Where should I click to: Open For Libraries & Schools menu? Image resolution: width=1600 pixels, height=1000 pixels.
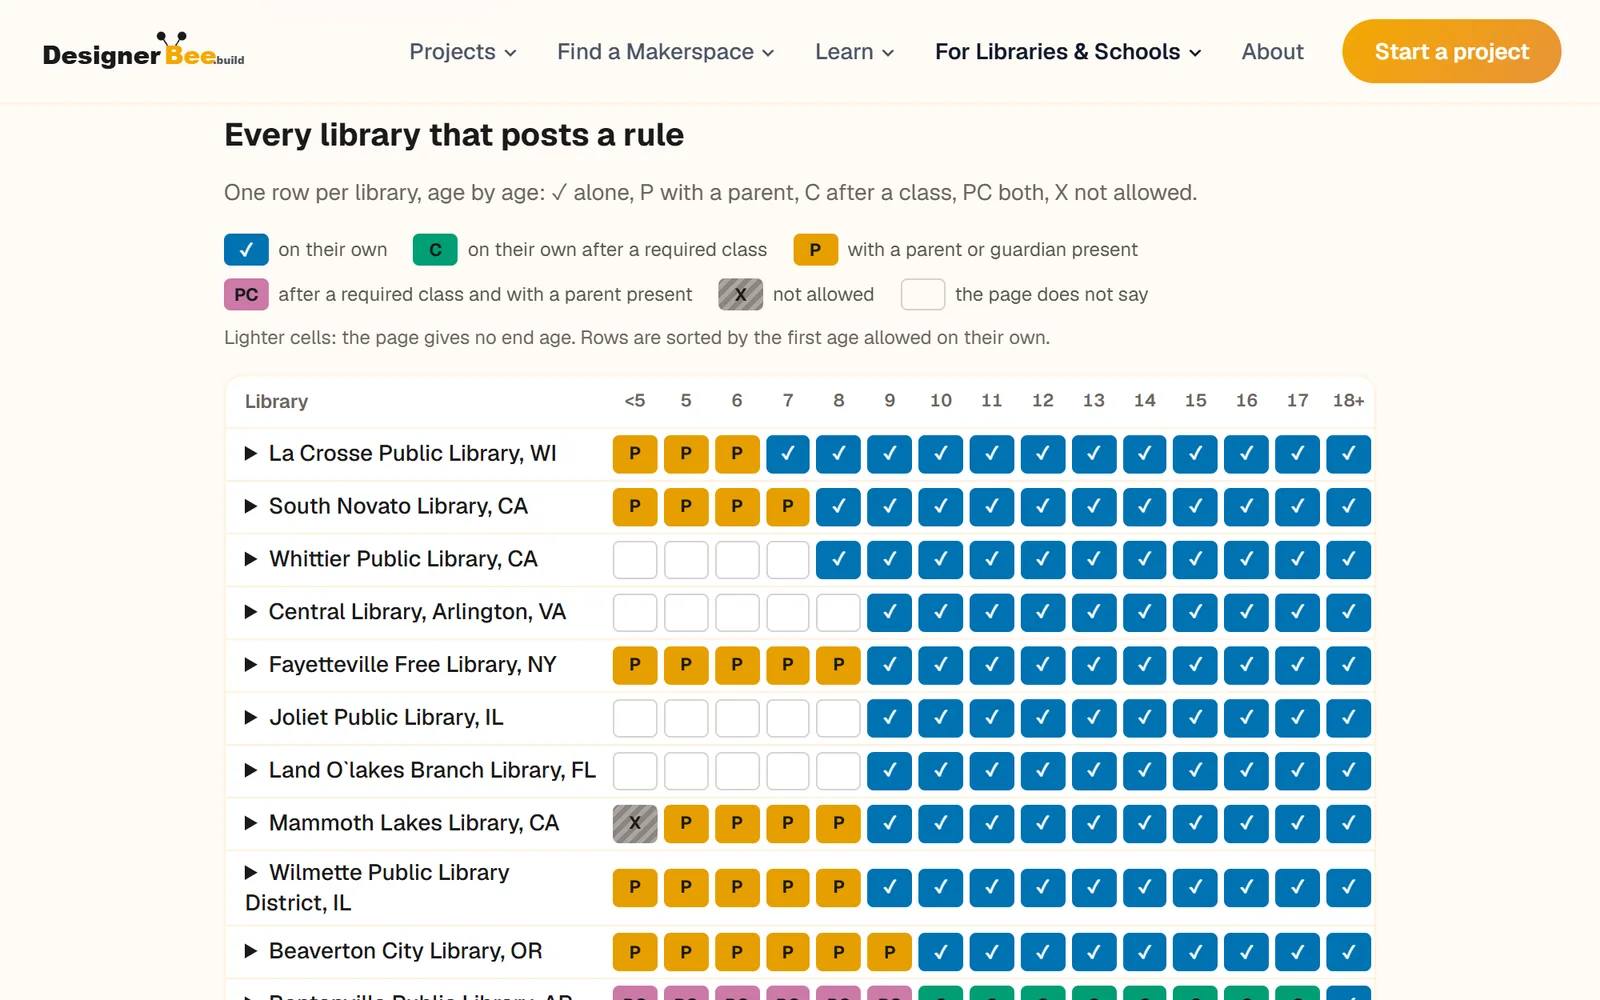click(x=1068, y=52)
